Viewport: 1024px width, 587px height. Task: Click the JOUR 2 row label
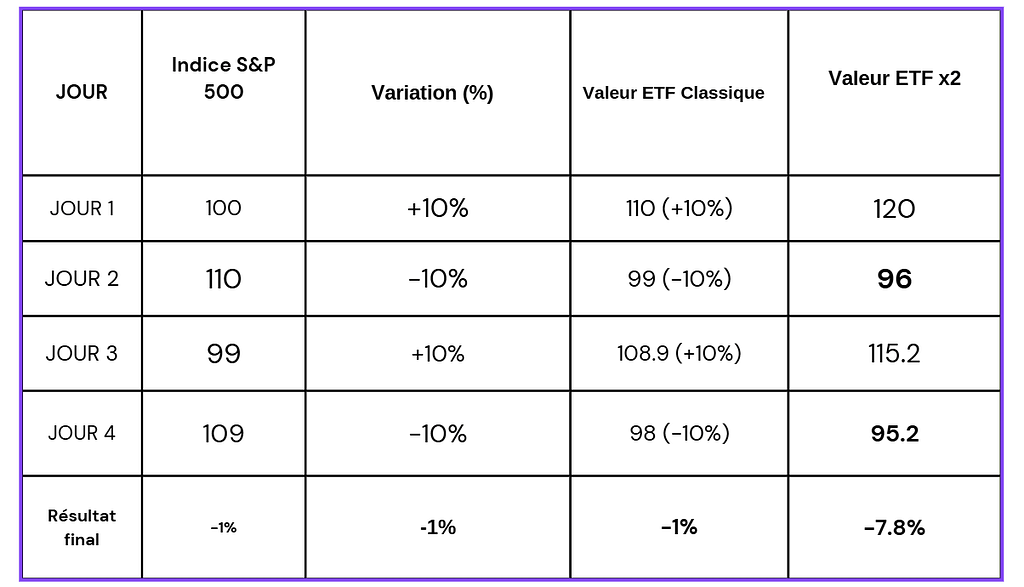click(82, 278)
